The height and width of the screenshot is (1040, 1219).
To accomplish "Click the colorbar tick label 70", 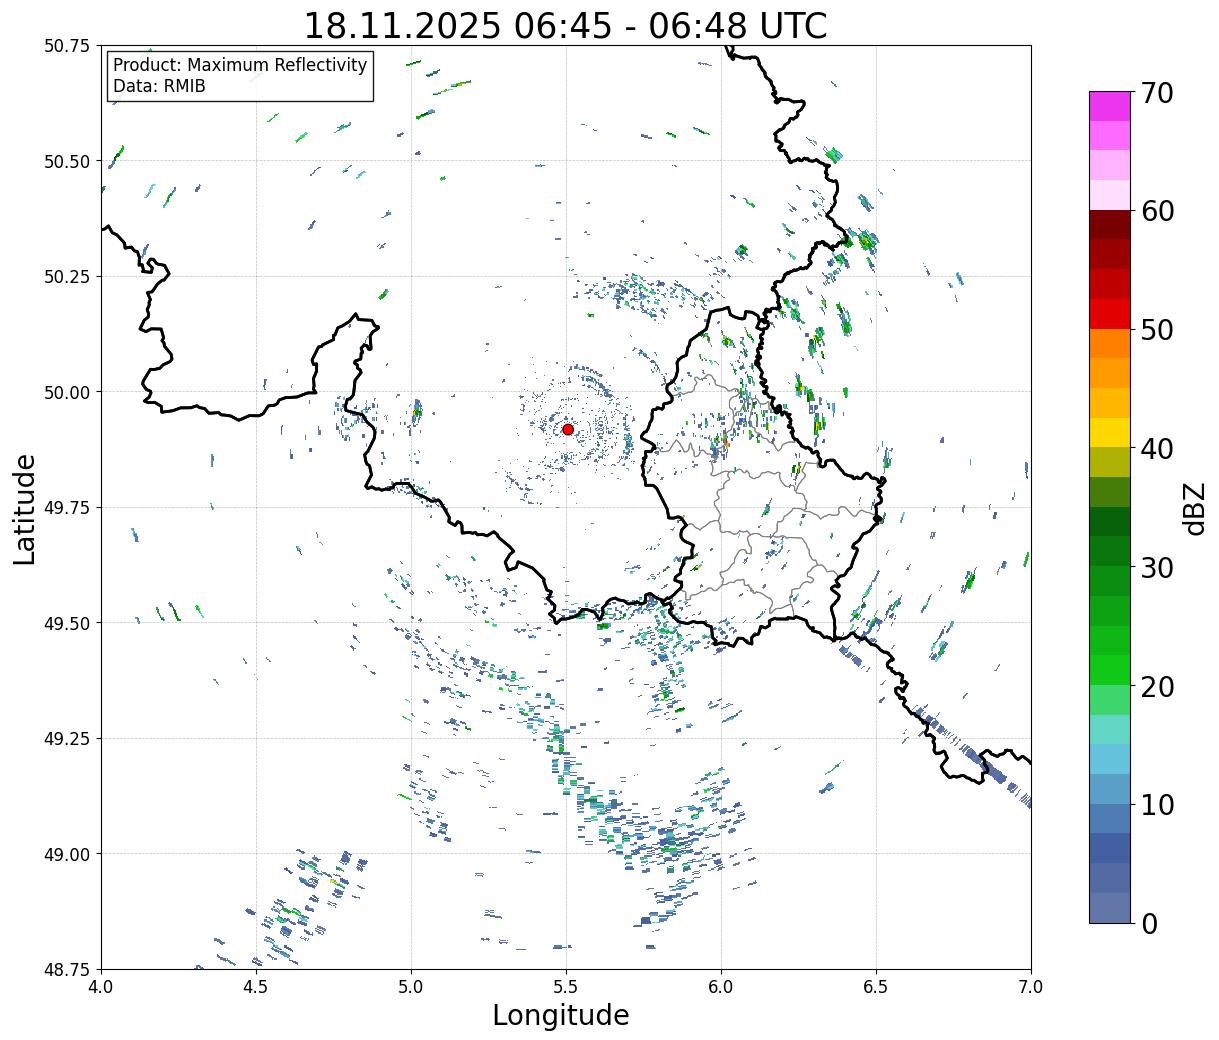I will [x=1157, y=93].
